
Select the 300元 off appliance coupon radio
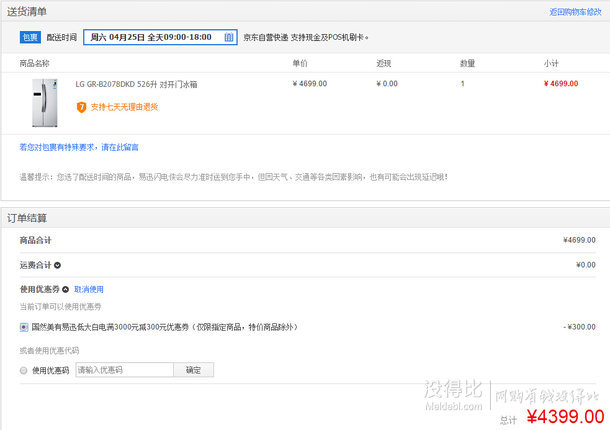pyautogui.click(x=24, y=327)
